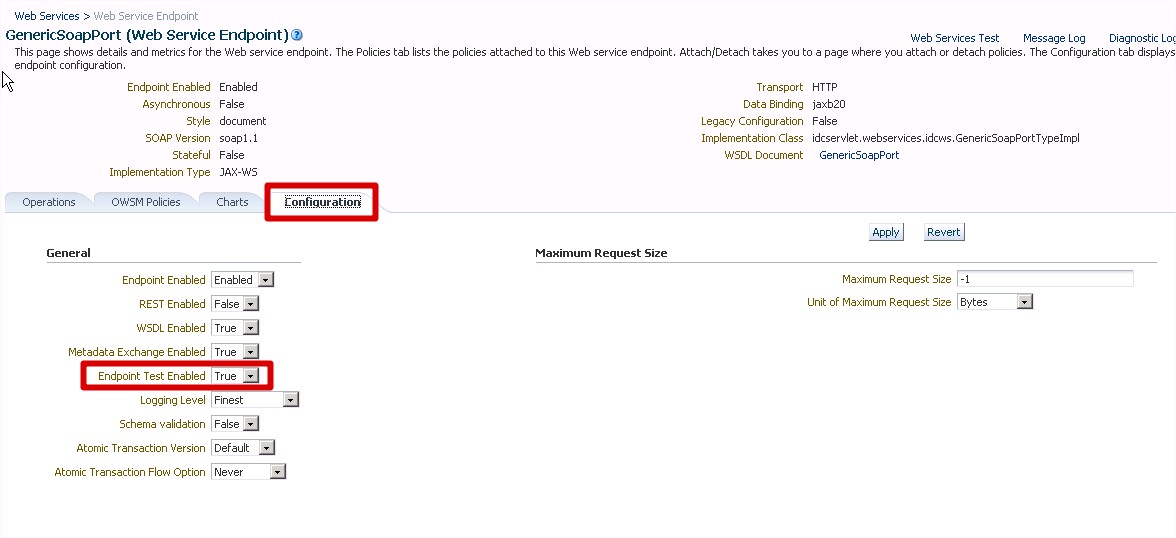Open Atomic Transaction Flow Option dropdown
1176x538 pixels.
(248, 472)
